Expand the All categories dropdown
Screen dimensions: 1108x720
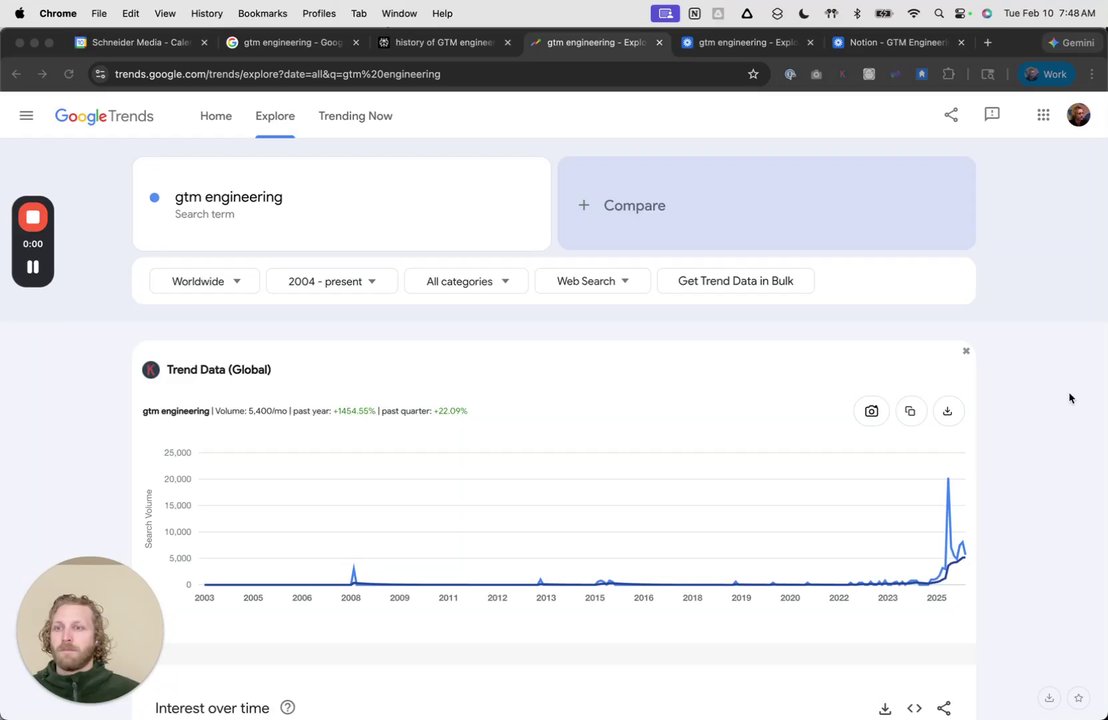click(x=467, y=281)
